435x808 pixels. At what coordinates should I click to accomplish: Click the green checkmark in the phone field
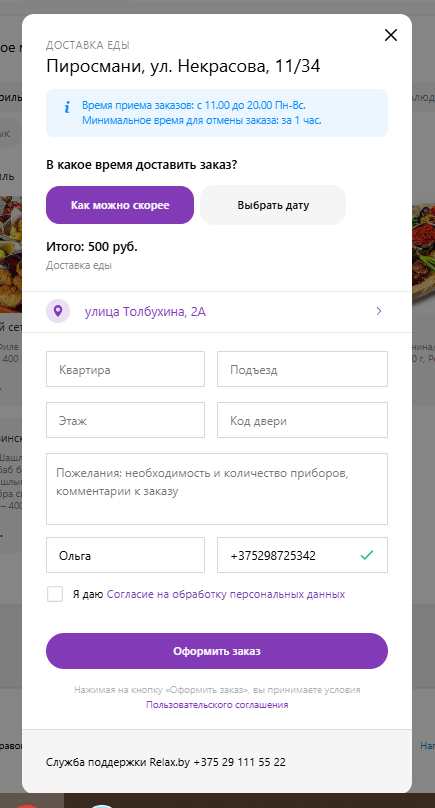(x=367, y=556)
